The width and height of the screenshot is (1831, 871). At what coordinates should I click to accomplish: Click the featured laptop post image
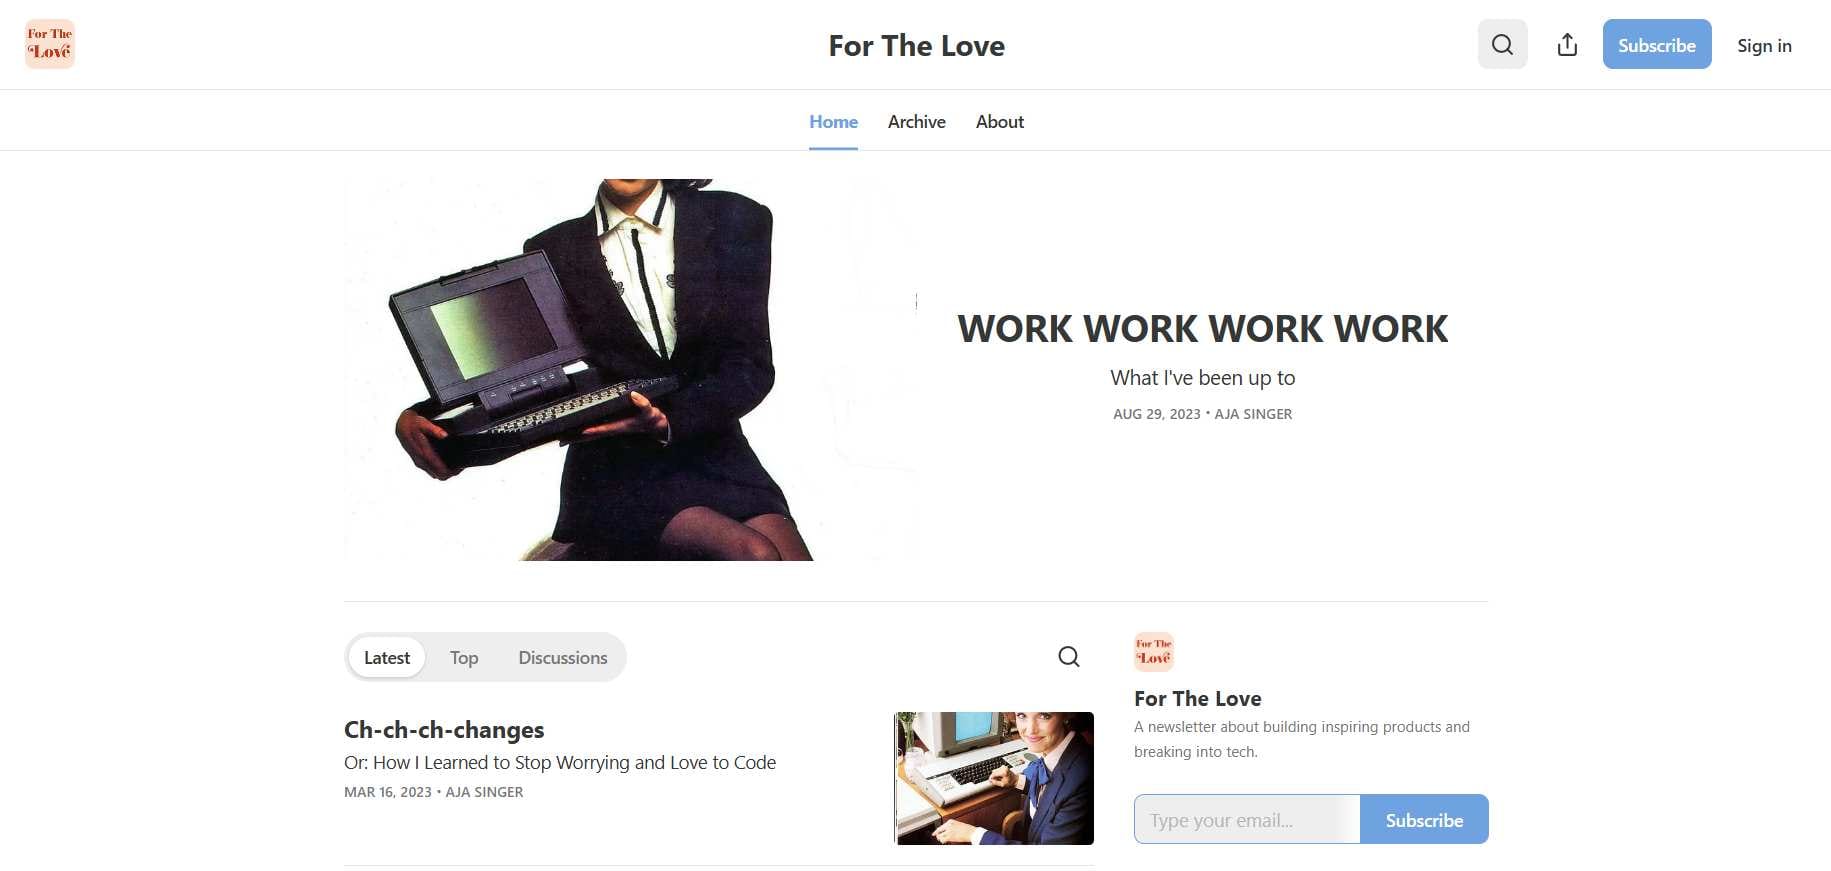pos(630,370)
